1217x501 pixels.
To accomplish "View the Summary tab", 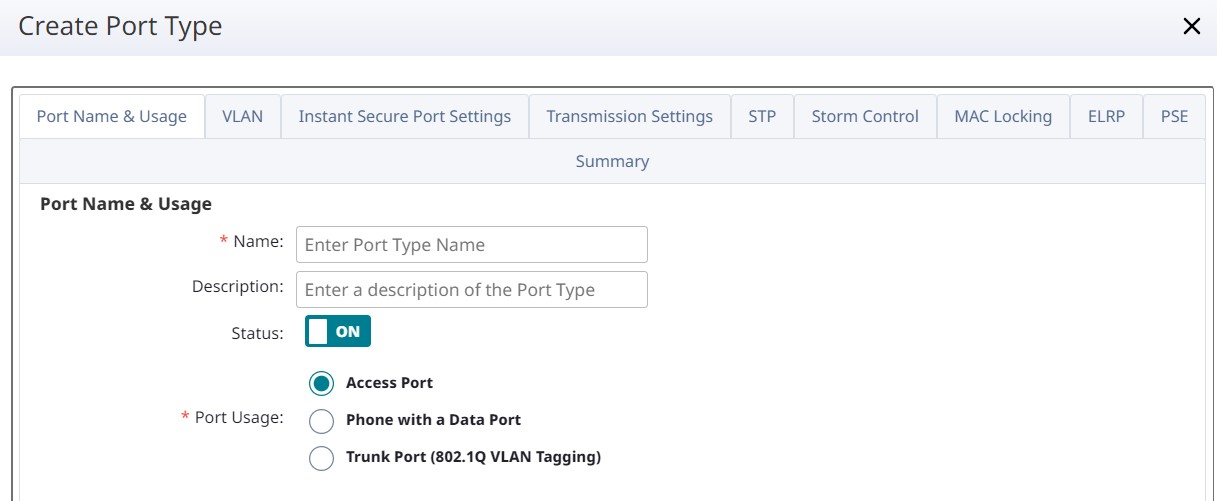I will 612,161.
